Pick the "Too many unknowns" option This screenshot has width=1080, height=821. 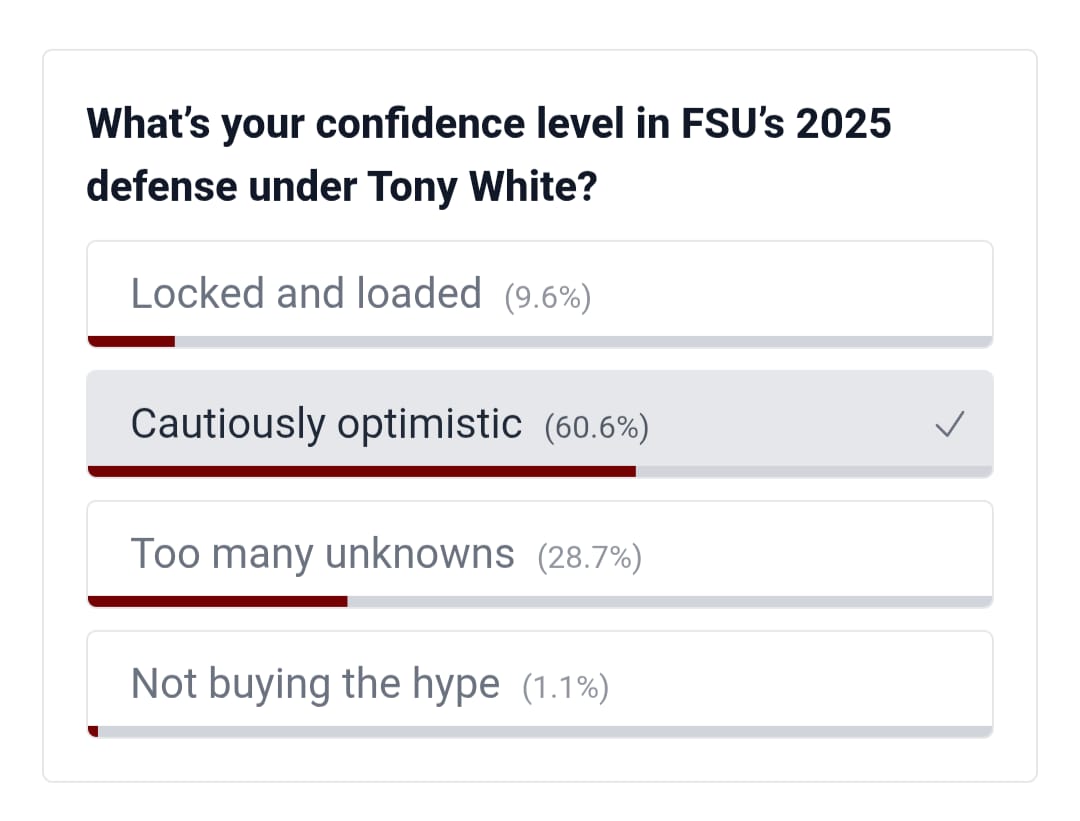322,554
